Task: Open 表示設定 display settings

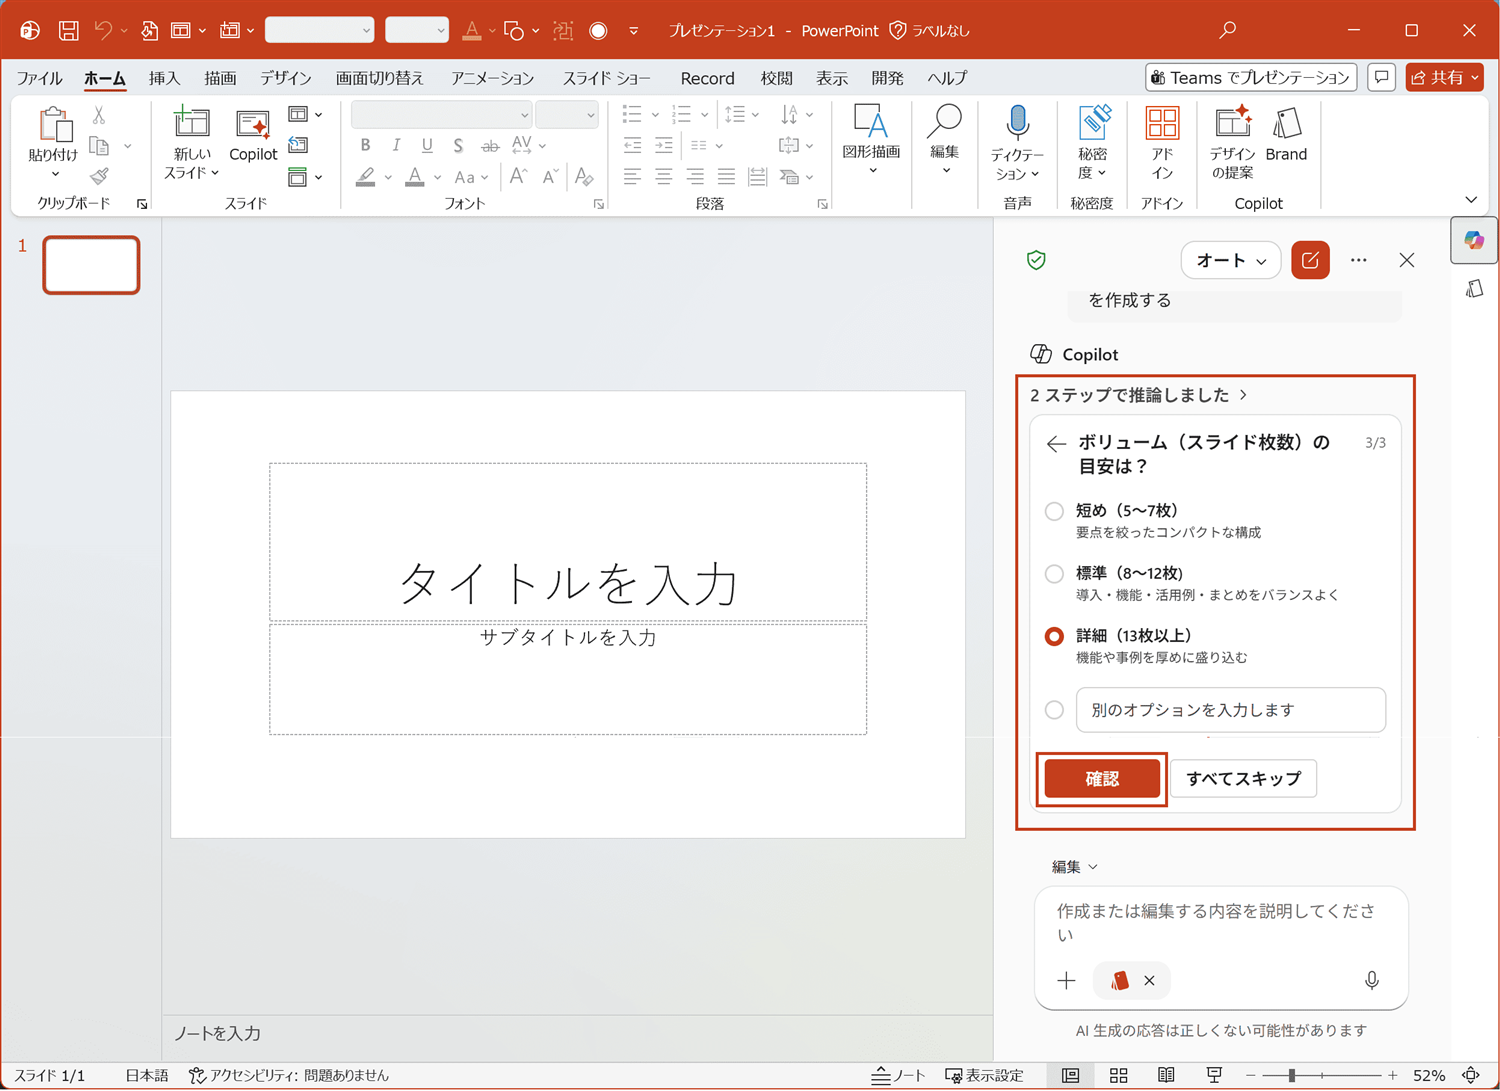Action: (985, 1076)
